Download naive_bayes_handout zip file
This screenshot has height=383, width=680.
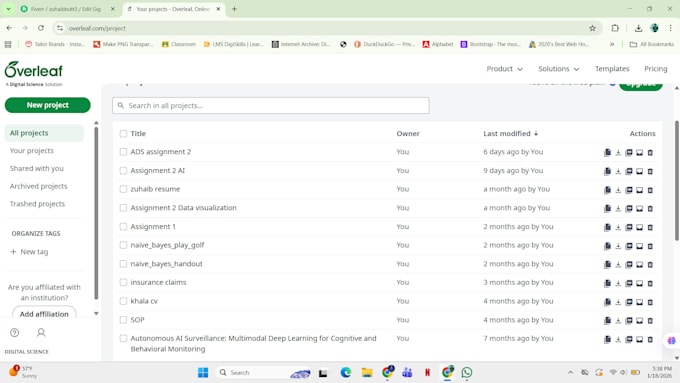[618, 264]
